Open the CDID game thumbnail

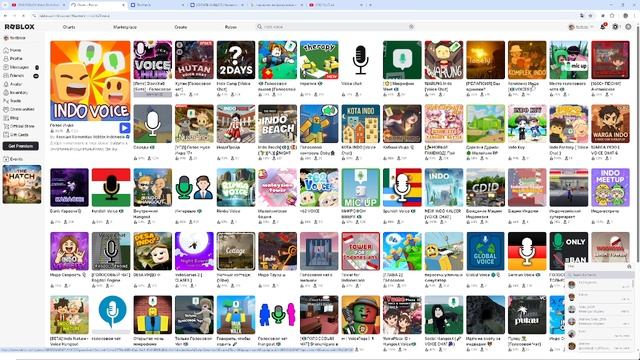click(485, 187)
